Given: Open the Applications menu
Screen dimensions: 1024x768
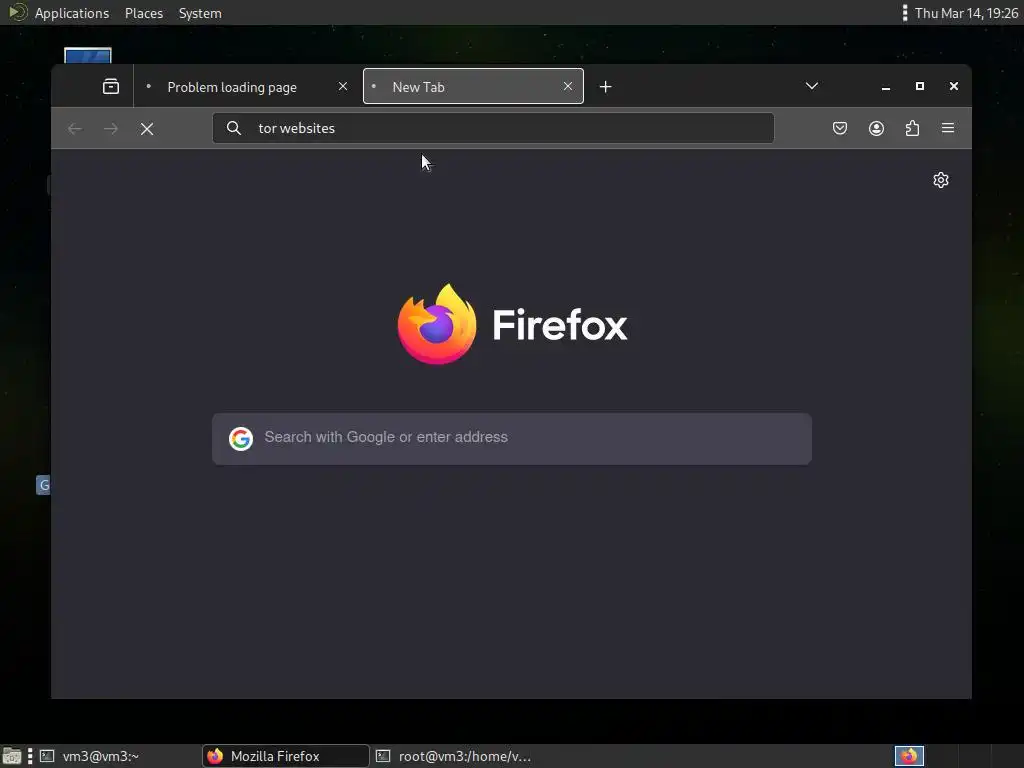Looking at the screenshot, I should click(x=72, y=13).
